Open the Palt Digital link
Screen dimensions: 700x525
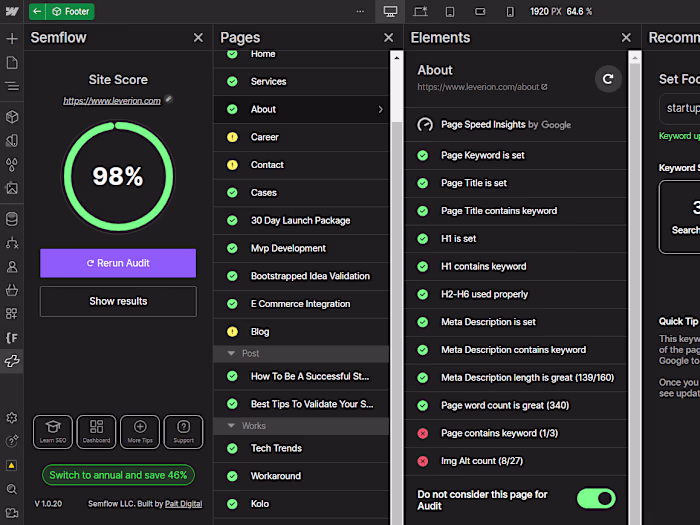(x=183, y=504)
